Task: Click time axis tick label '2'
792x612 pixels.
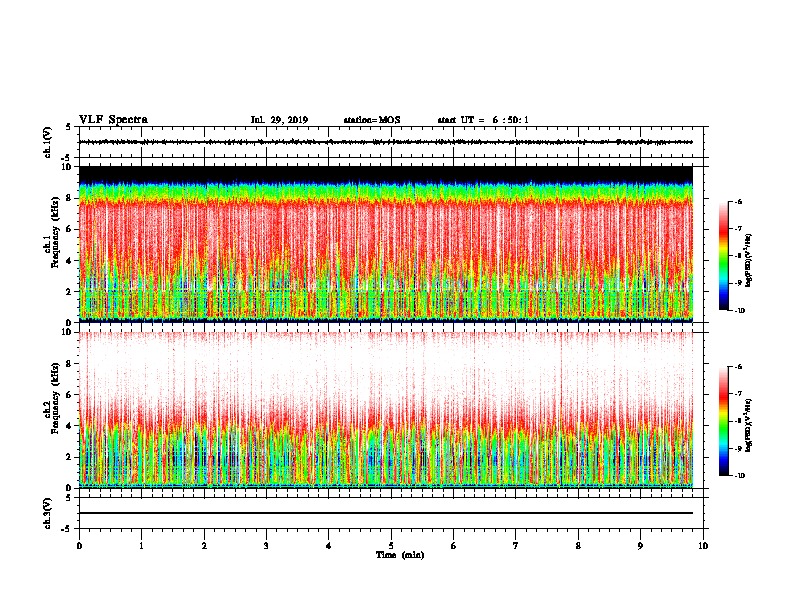Action: (204, 545)
